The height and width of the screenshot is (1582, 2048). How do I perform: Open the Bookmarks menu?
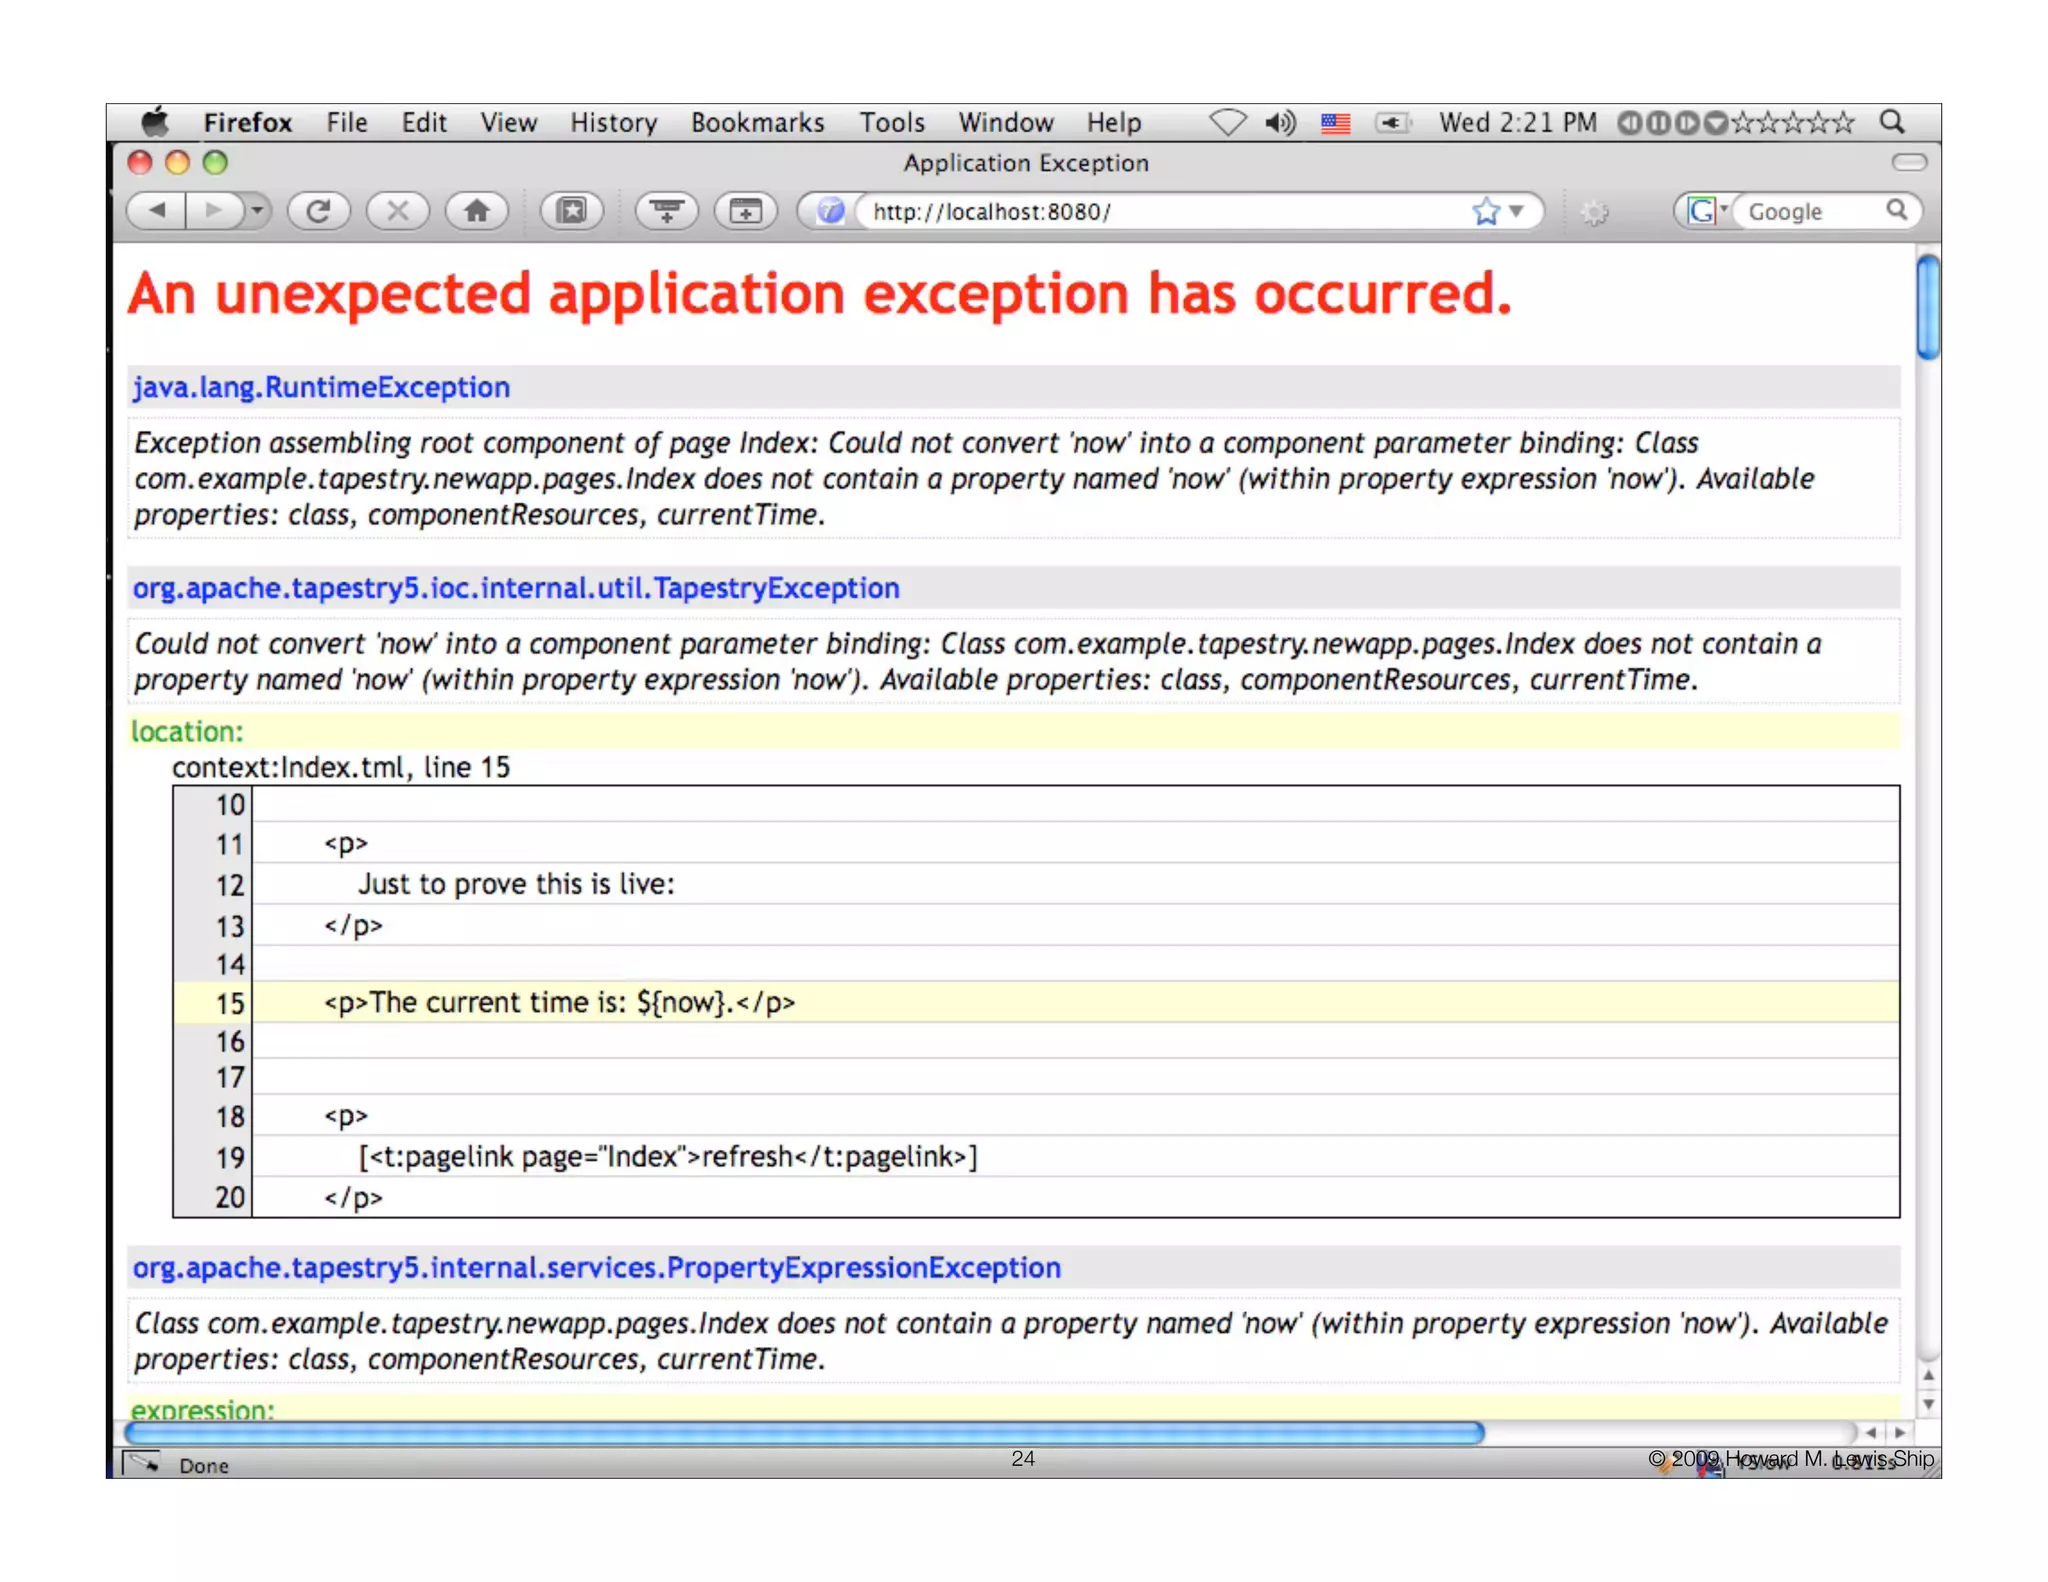tap(757, 122)
